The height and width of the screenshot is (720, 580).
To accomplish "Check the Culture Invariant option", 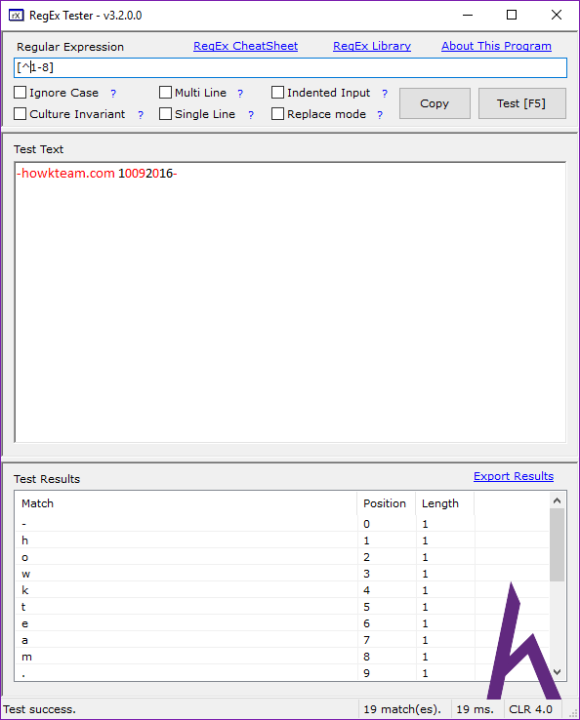I will click(20, 114).
